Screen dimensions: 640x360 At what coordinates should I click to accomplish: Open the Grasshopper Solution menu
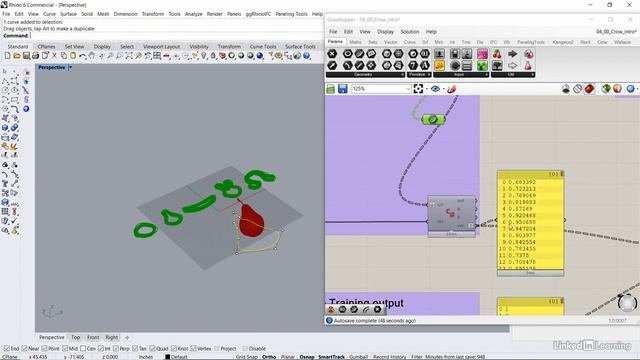(x=409, y=31)
